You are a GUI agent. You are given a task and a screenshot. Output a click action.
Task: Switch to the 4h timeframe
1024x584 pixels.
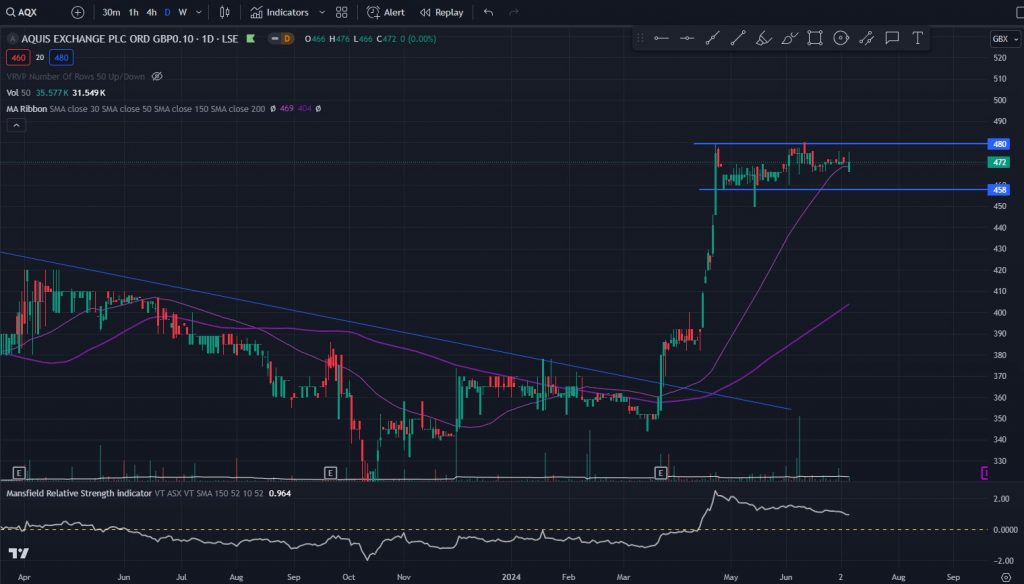coord(151,13)
